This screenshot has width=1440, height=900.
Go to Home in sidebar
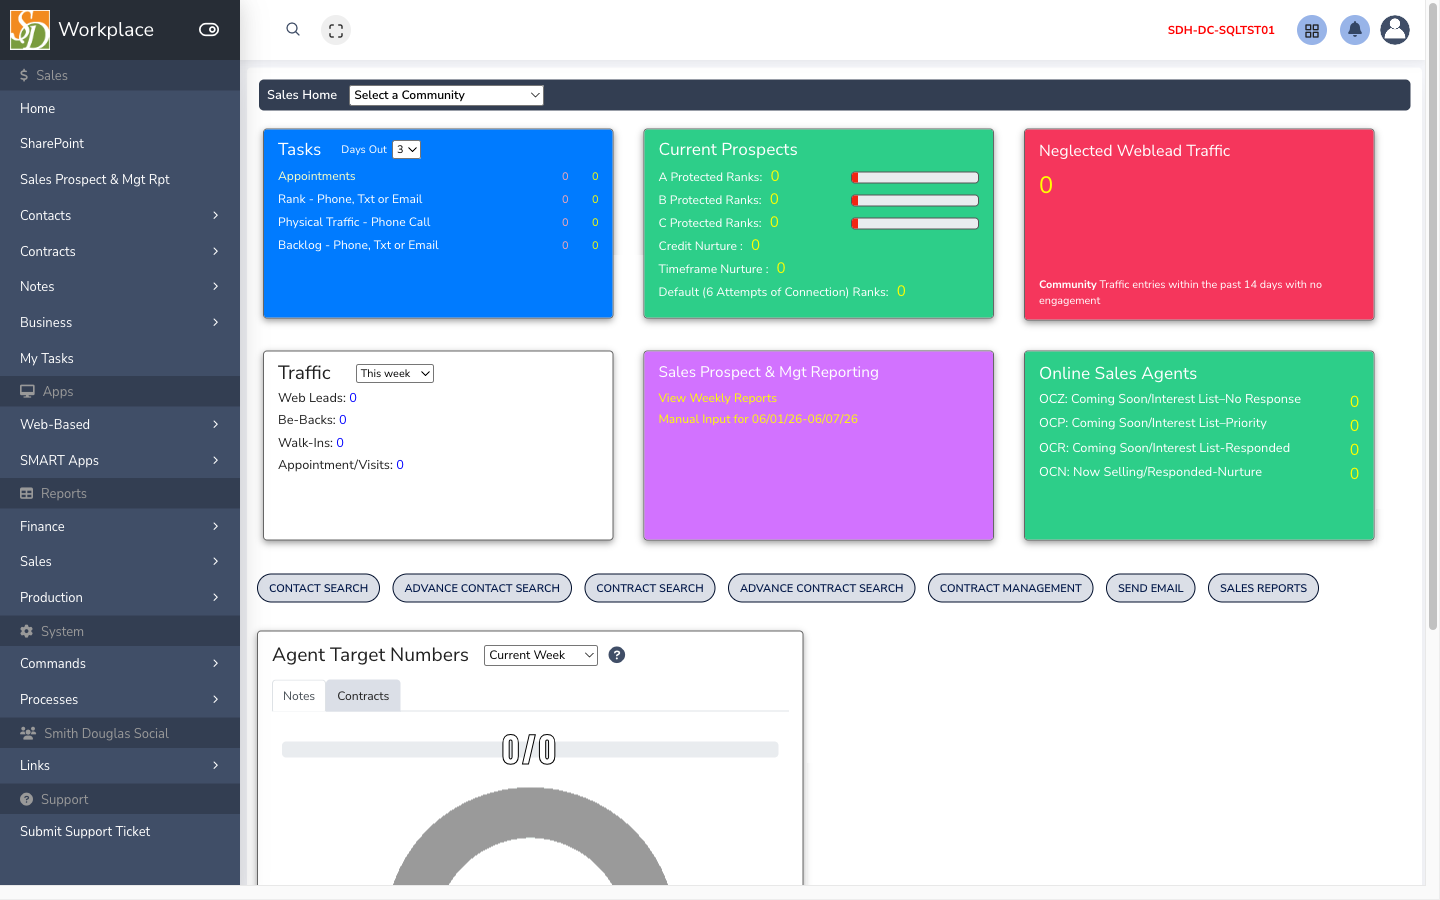[x=120, y=108]
